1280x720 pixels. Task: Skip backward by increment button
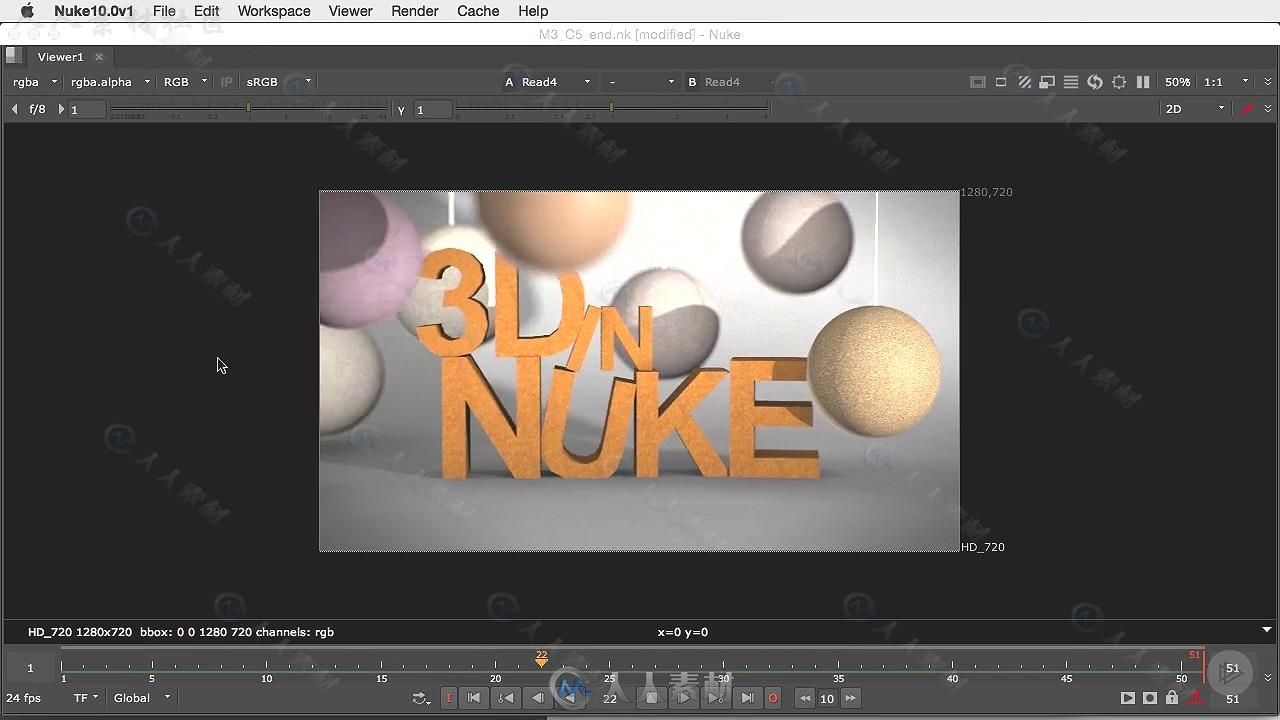[805, 698]
